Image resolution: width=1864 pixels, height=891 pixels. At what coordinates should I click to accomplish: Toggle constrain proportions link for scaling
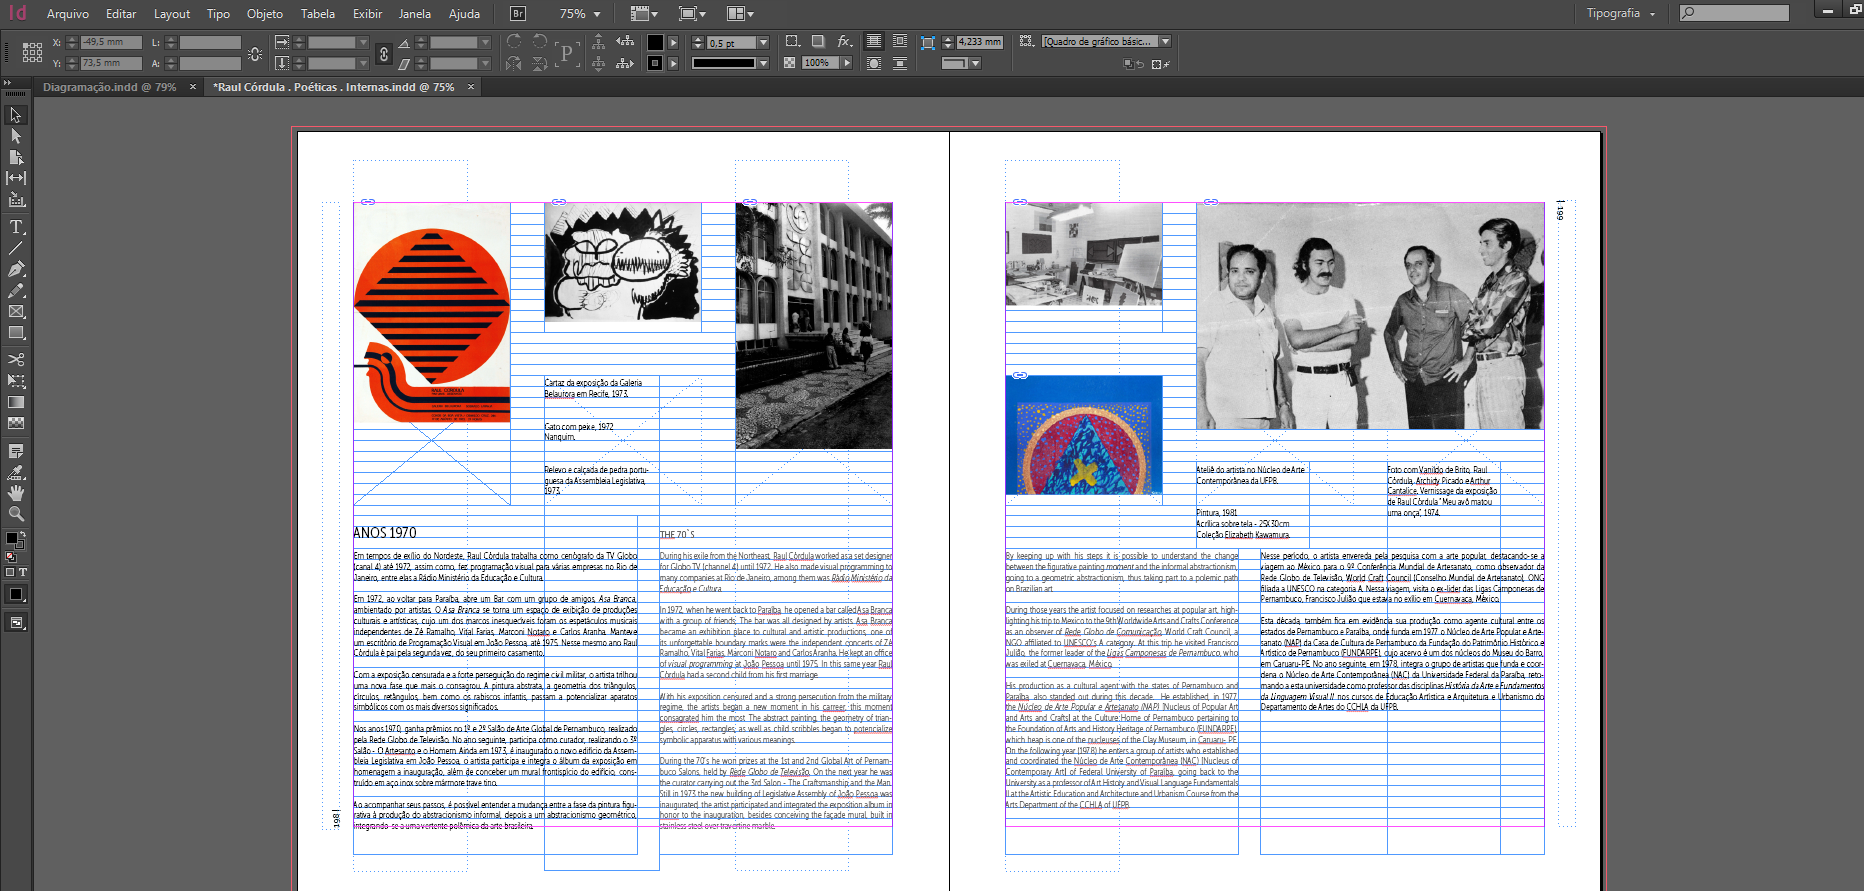(384, 54)
